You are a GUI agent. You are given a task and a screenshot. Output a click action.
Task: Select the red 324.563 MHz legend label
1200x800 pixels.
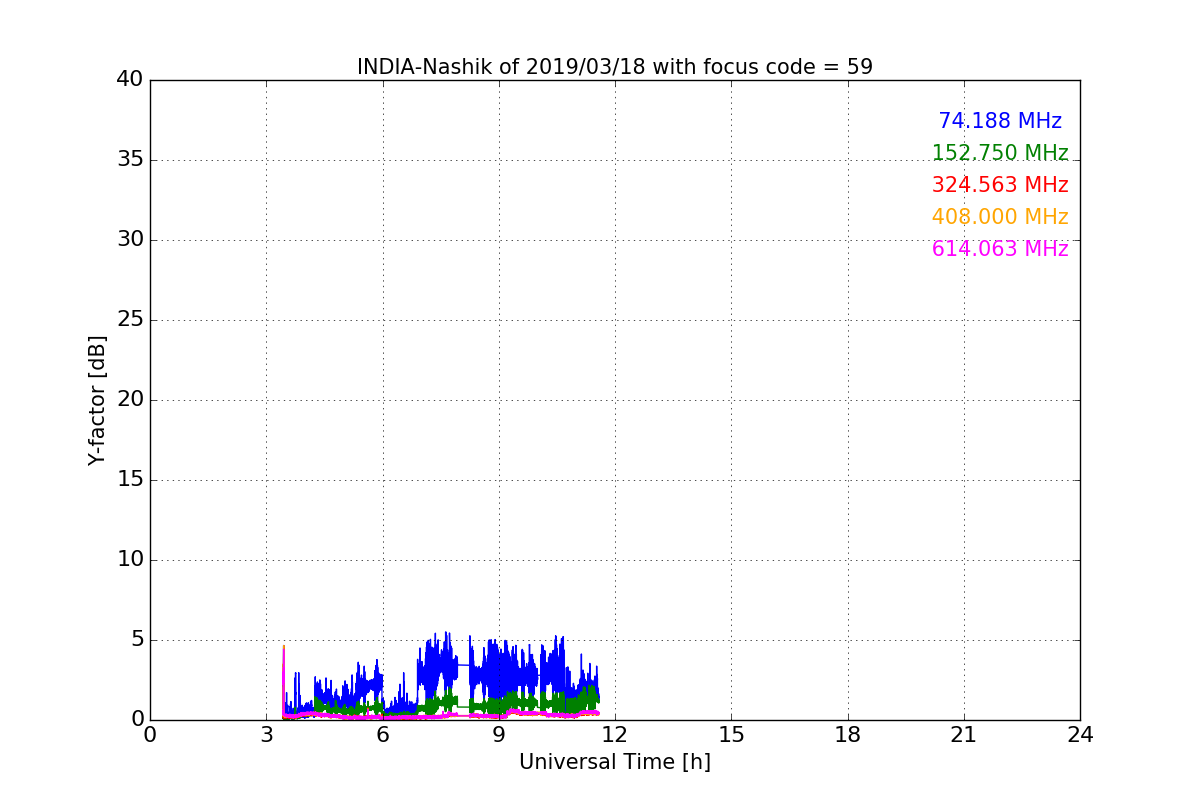pyautogui.click(x=1000, y=185)
